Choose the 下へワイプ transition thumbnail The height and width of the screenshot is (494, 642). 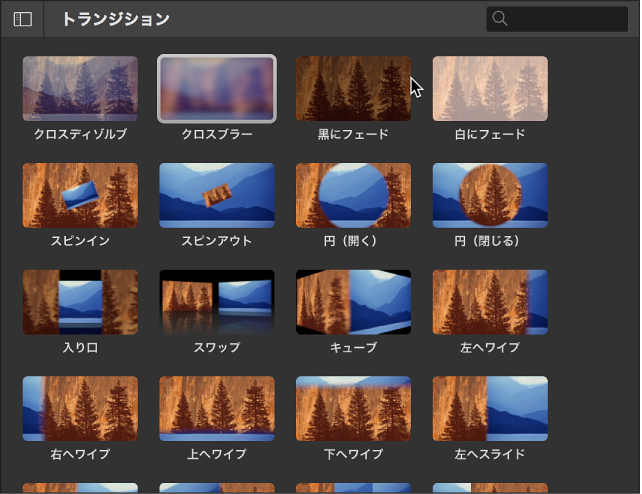[x=353, y=408]
